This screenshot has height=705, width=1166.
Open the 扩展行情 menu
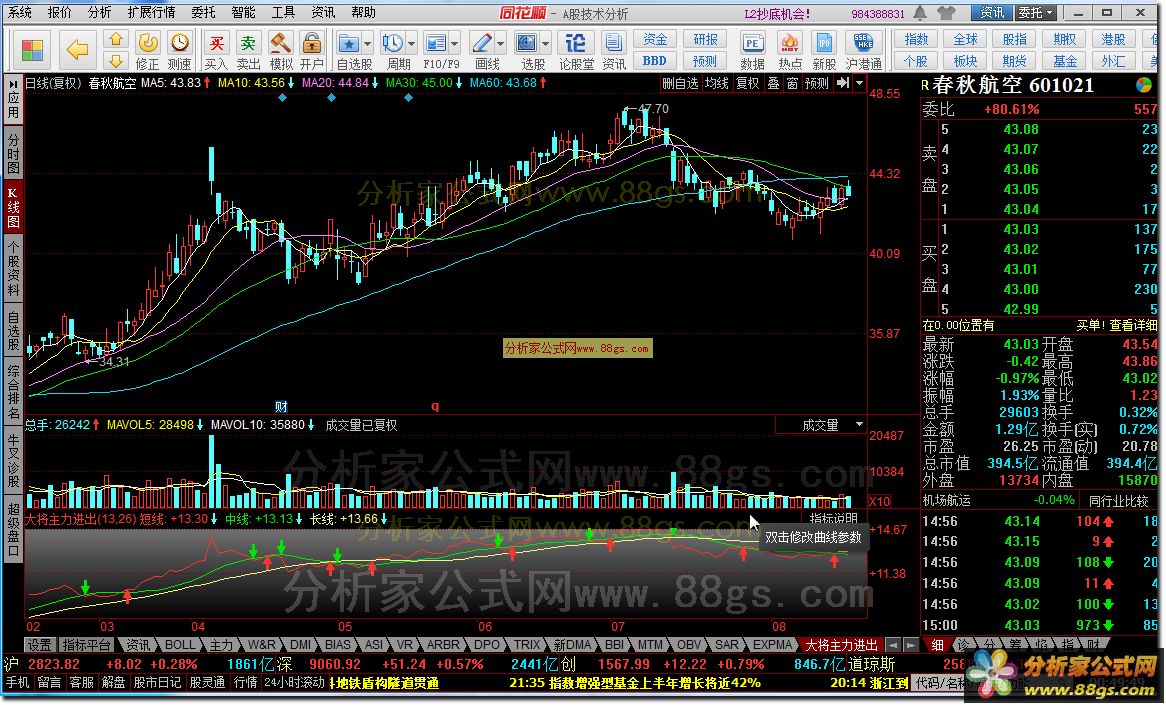[x=151, y=12]
